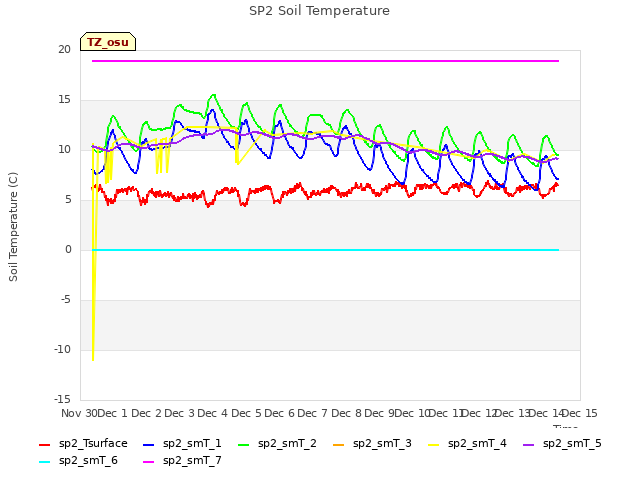The image size is (640, 480).
Task: Click the green sp2_smT_2 legend swatch
Action: [243, 444]
